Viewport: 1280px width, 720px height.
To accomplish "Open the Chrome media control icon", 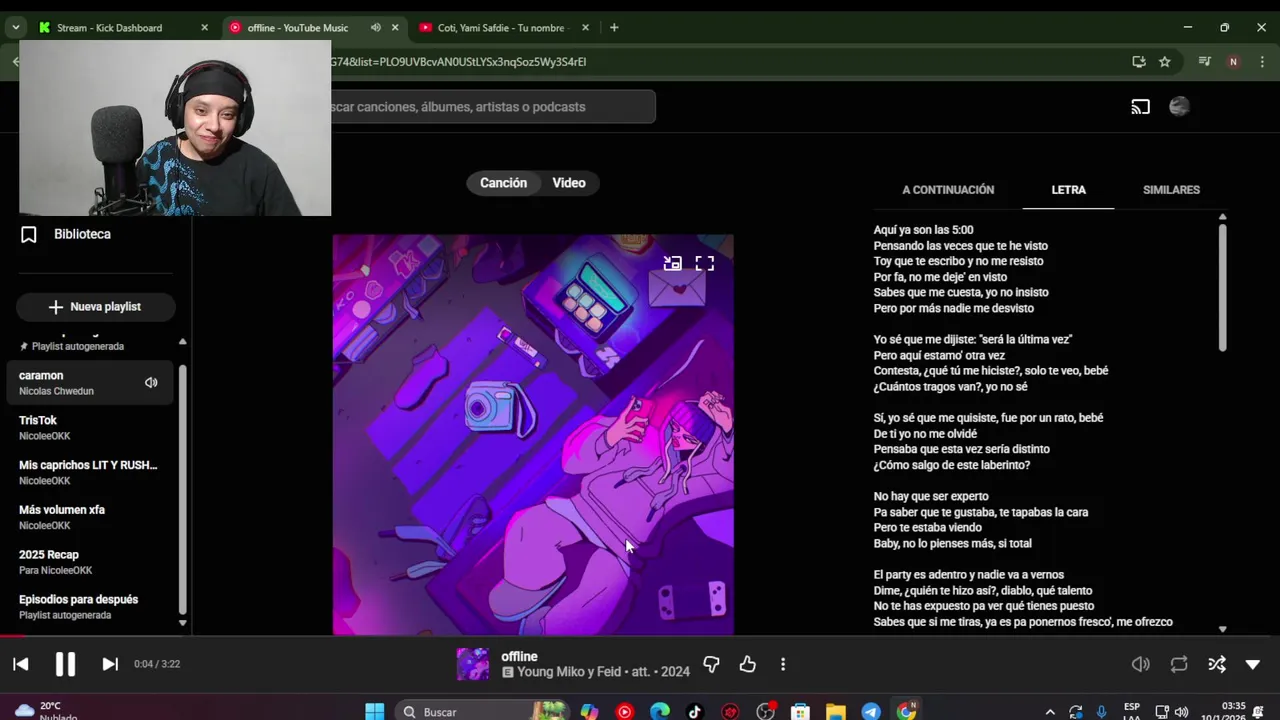I will 1205,62.
